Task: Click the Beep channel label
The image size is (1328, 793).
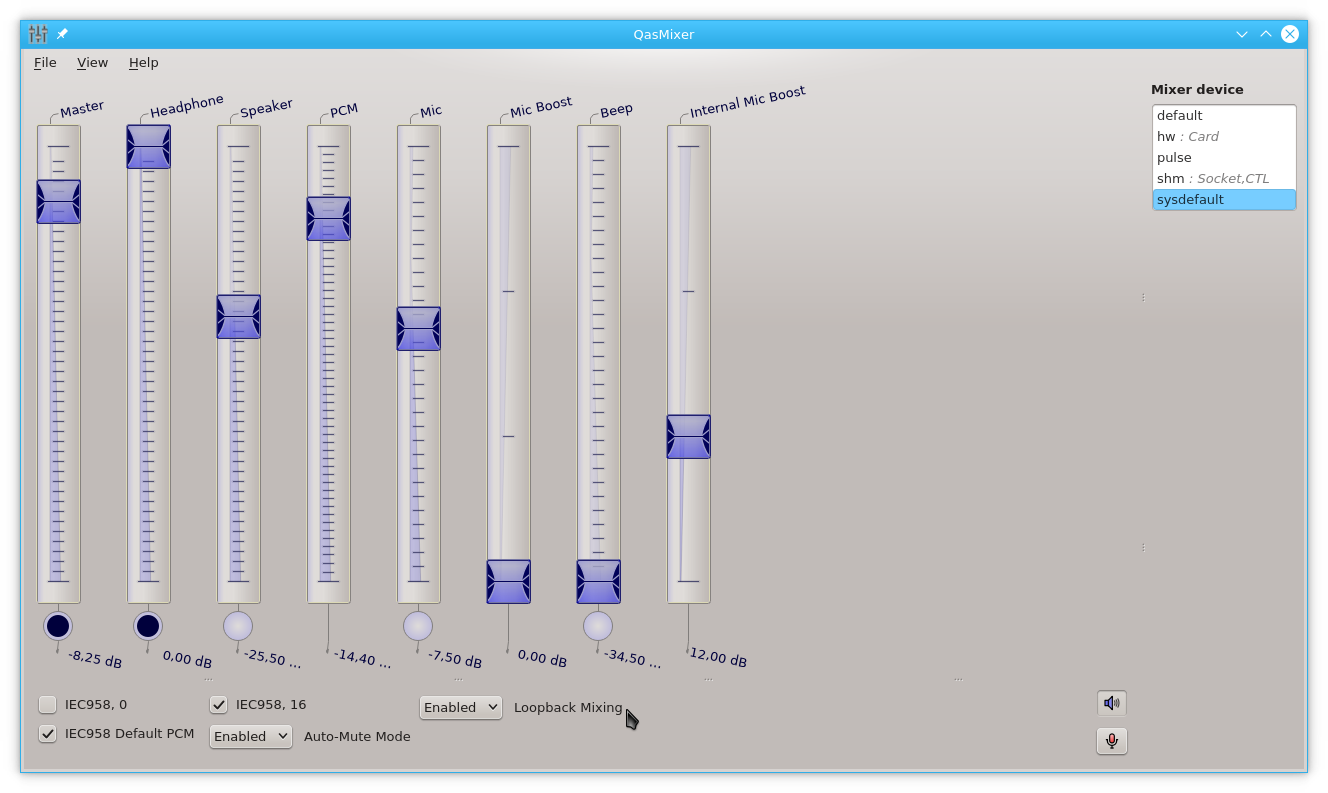Action: coord(616,110)
